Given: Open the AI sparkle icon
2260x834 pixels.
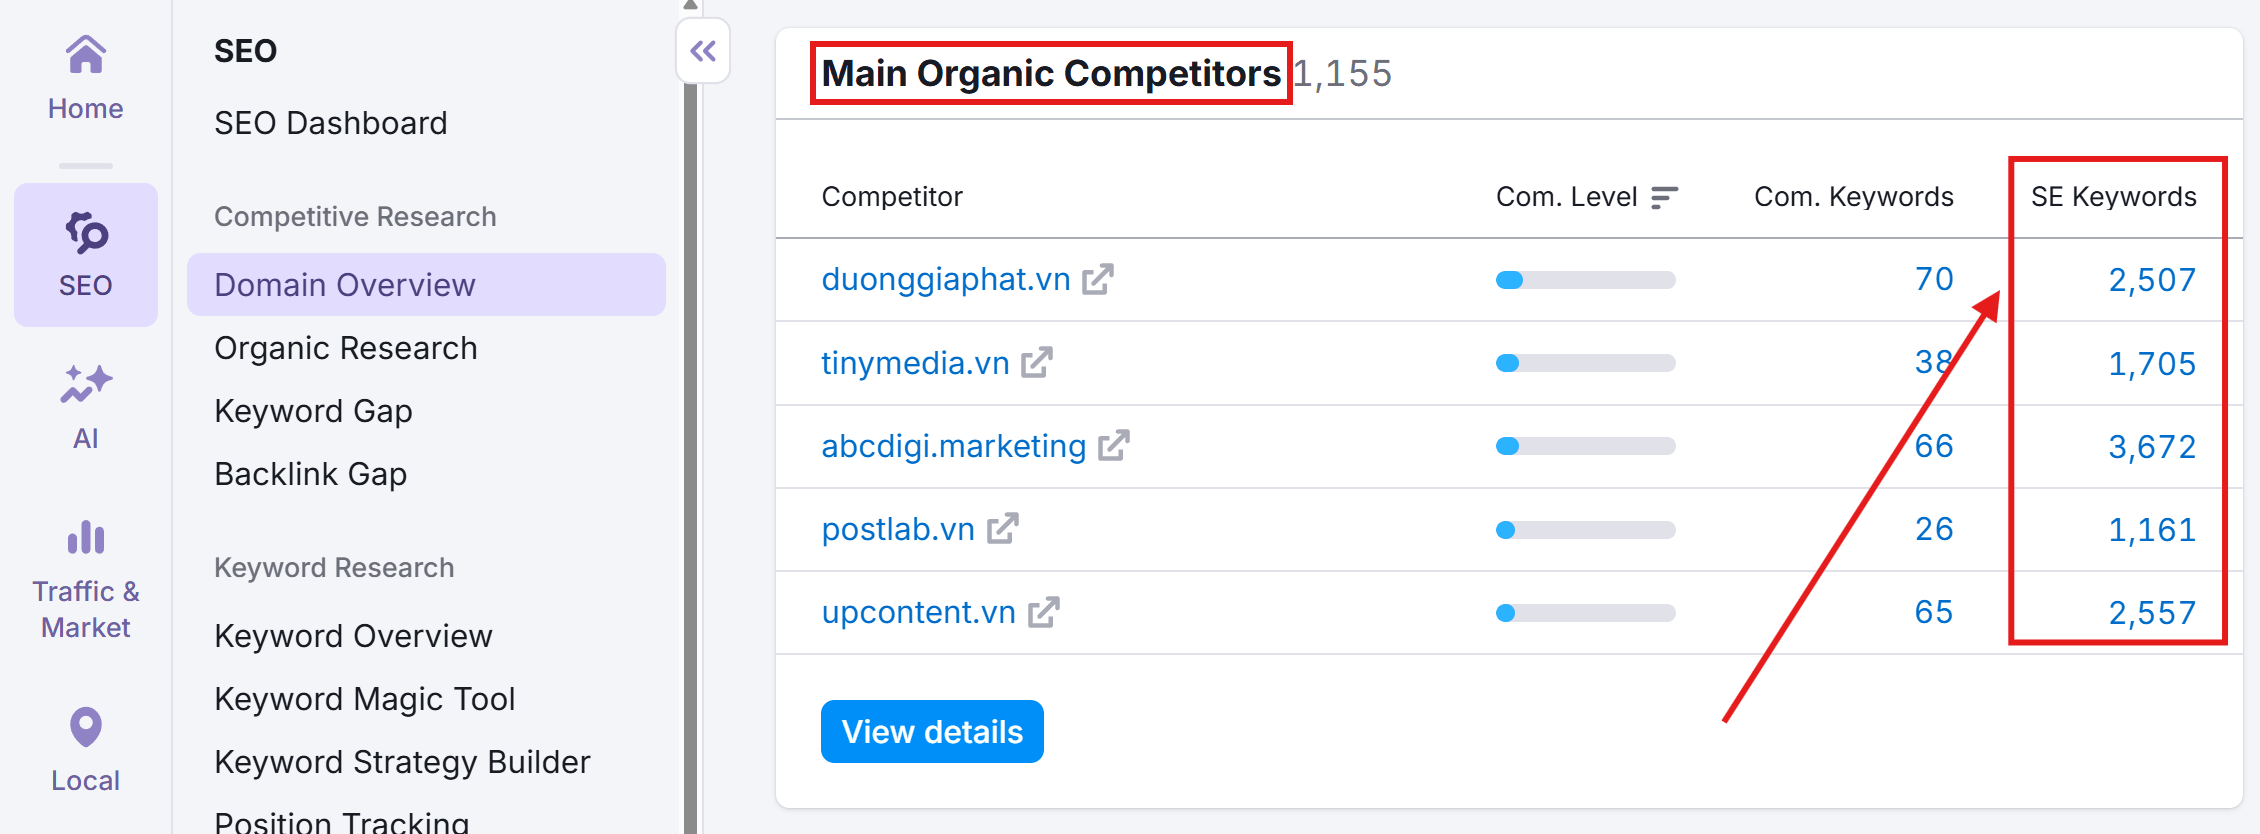Looking at the screenshot, I should pos(86,385).
